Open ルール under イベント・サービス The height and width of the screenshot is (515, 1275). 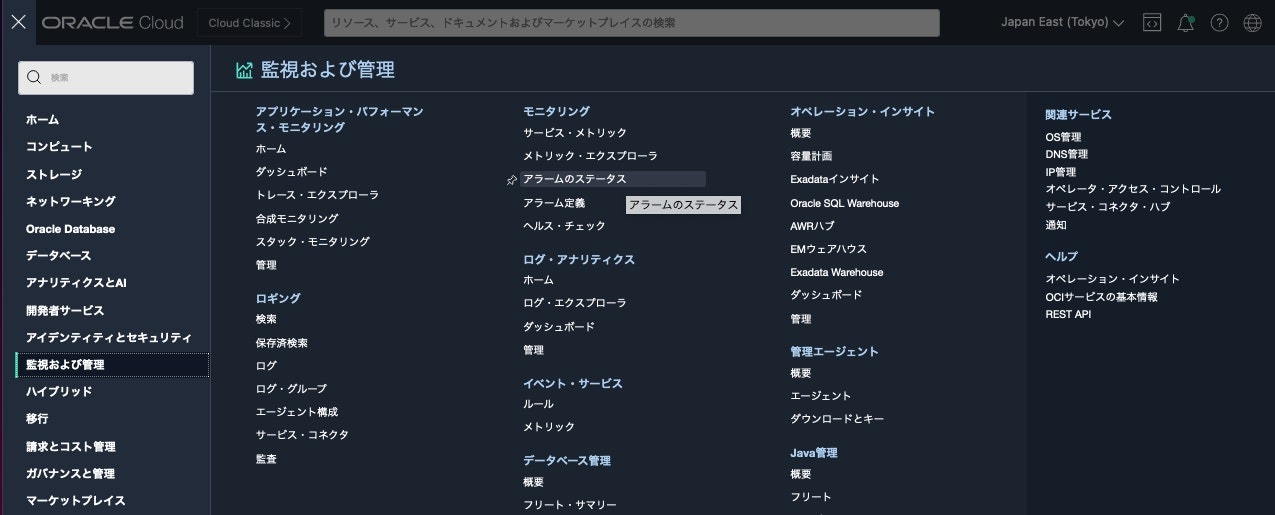(538, 404)
